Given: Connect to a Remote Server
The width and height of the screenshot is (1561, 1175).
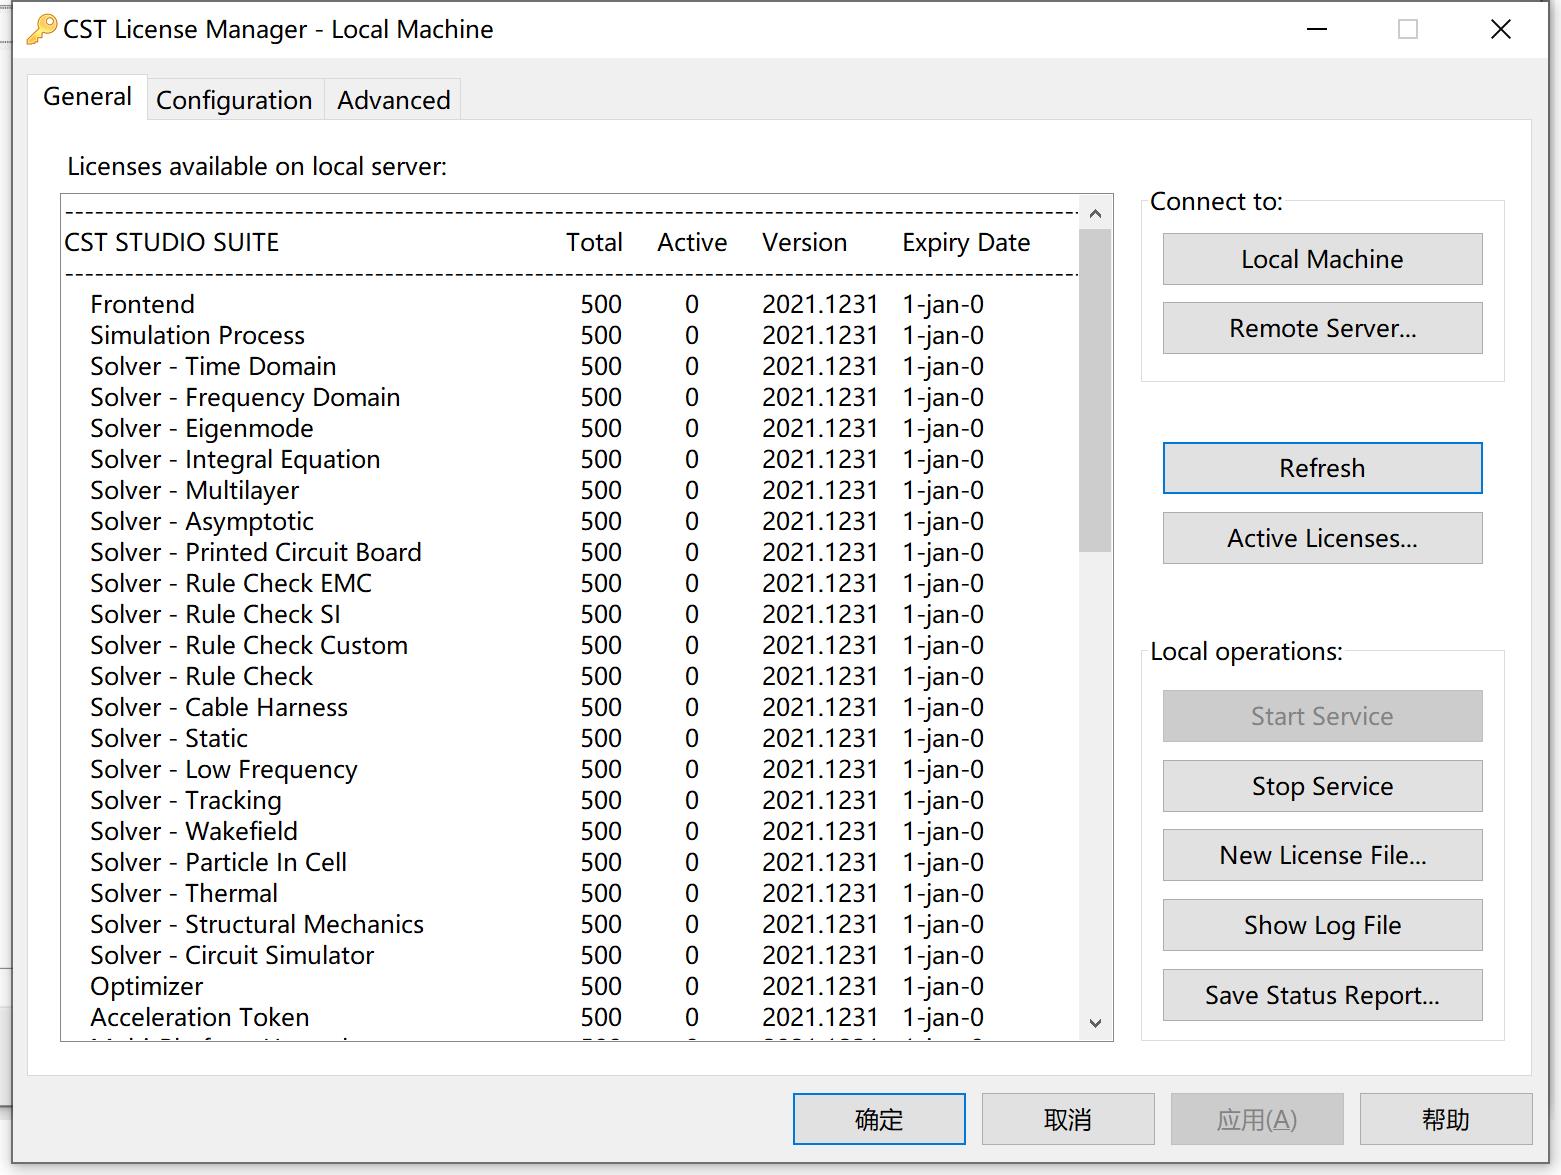Looking at the screenshot, I should [x=1321, y=328].
